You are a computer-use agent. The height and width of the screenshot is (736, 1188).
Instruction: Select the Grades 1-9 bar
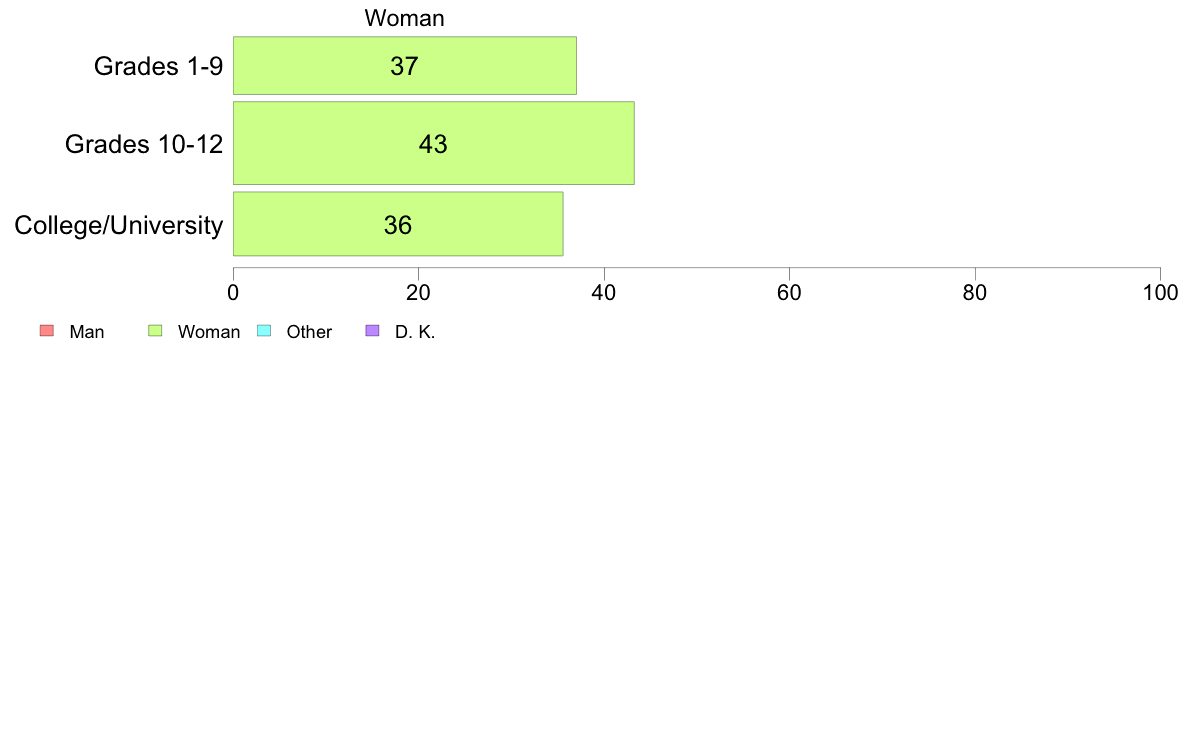pos(405,66)
